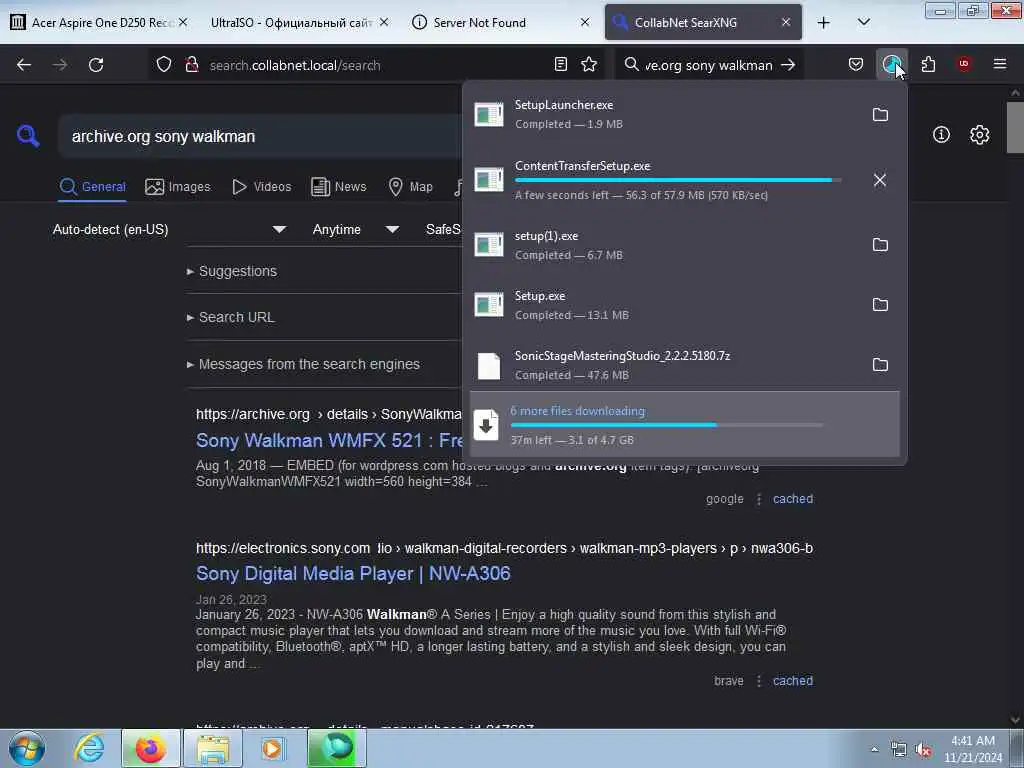The height and width of the screenshot is (768, 1024).
Task: Open Sony Walkman WMFX 521 result
Action: click(329, 441)
